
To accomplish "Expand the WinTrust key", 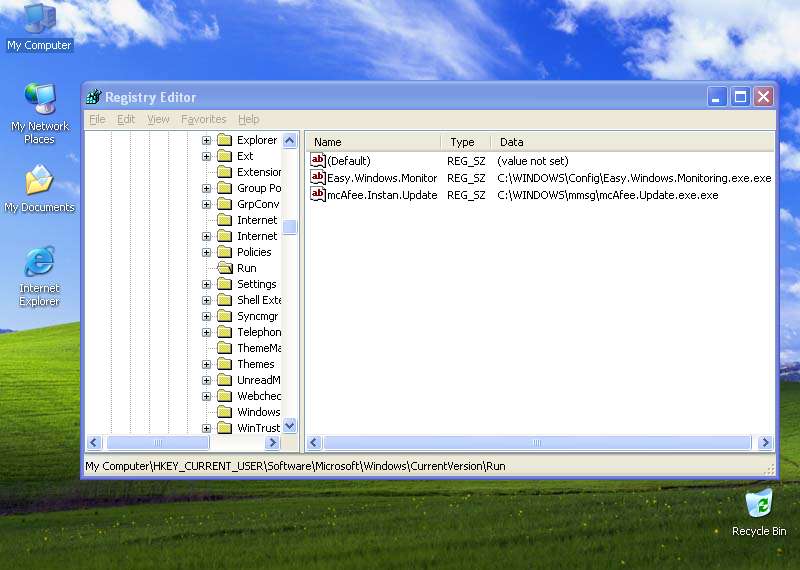I will (206, 428).
